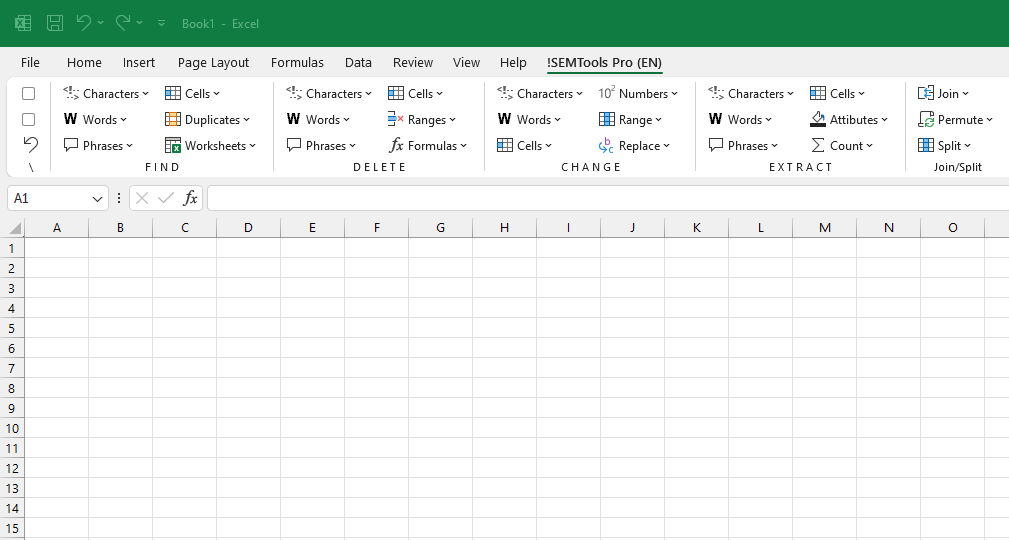Open CHANGE Range menu
Viewport: 1009px width, 540px height.
coord(630,119)
